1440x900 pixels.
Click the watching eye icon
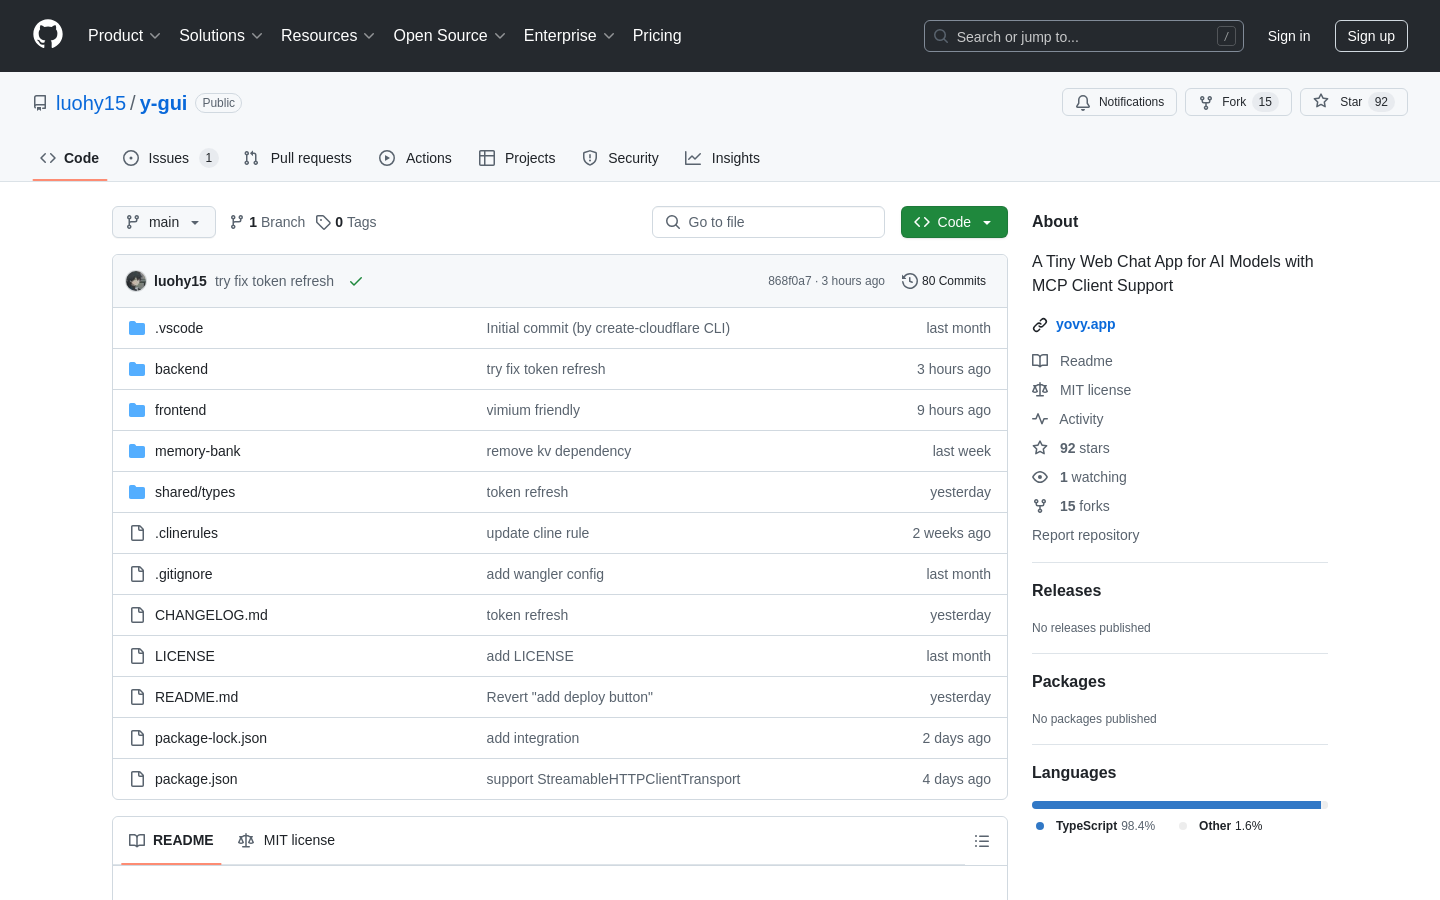tap(1040, 477)
